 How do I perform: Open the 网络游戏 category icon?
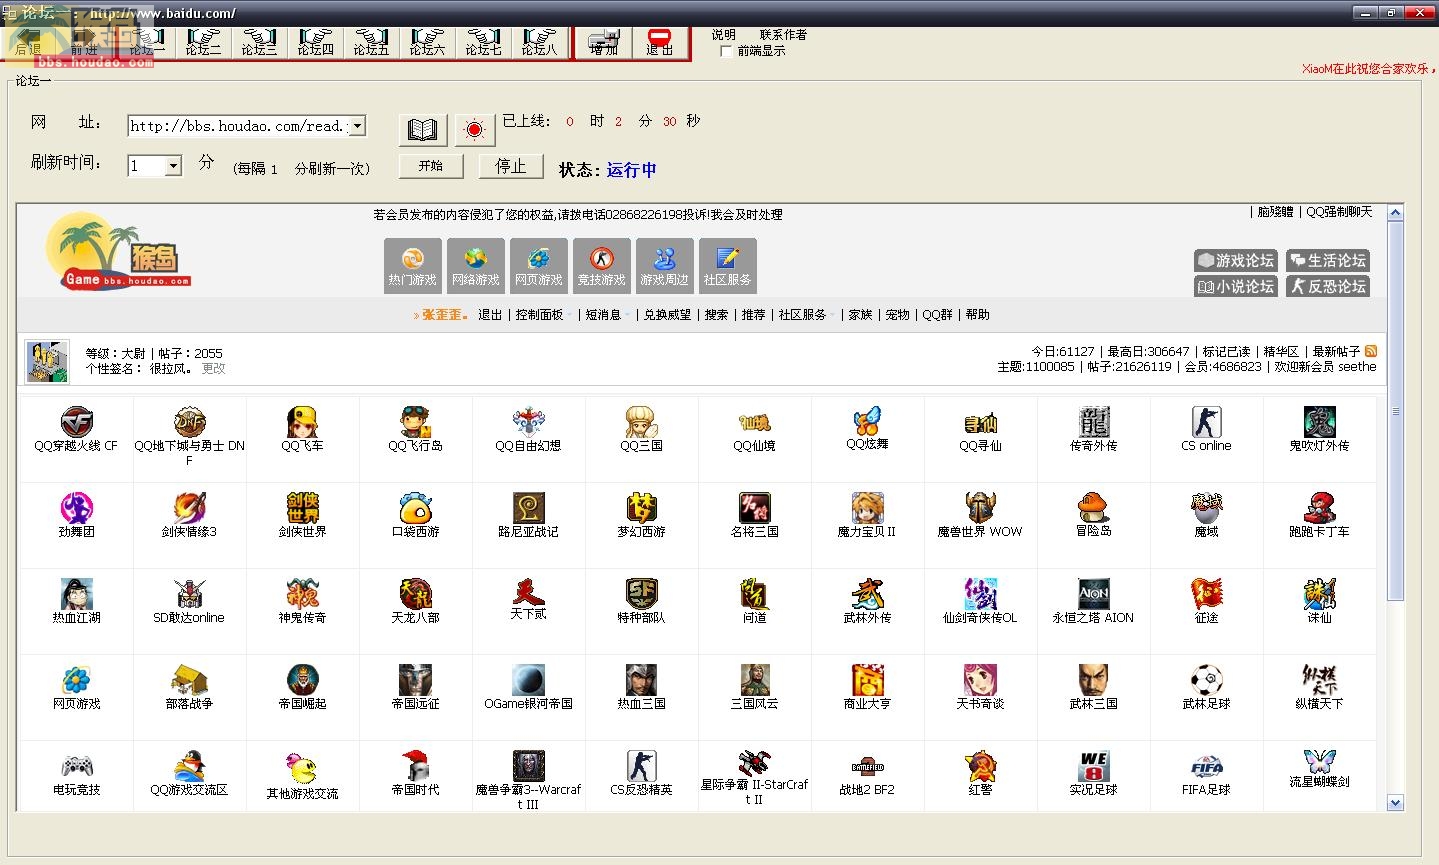pyautogui.click(x=476, y=266)
